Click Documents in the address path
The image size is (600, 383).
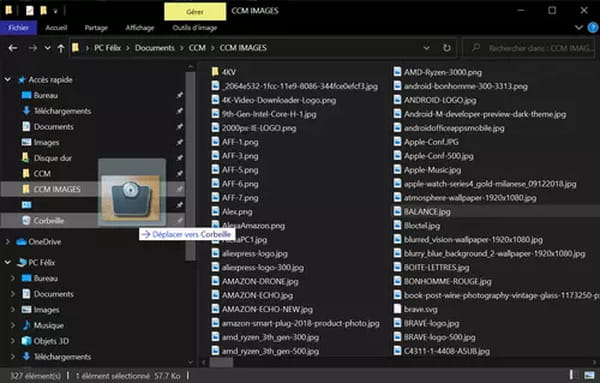pos(155,48)
